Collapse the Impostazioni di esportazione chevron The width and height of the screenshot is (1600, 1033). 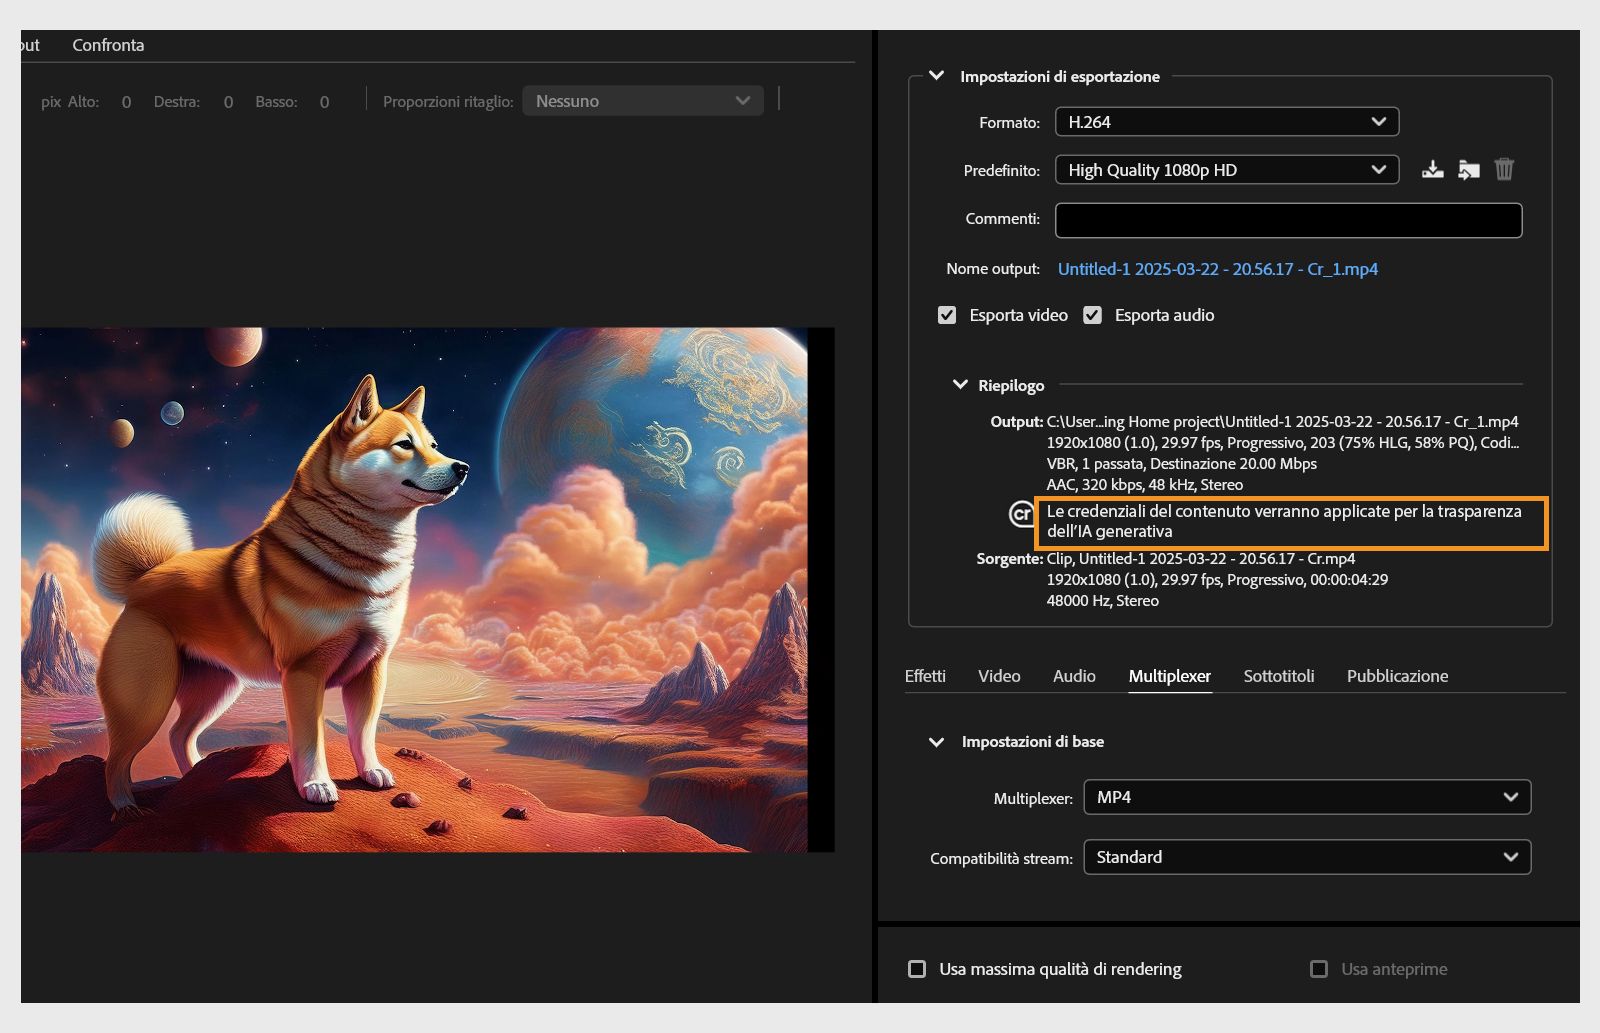(937, 73)
